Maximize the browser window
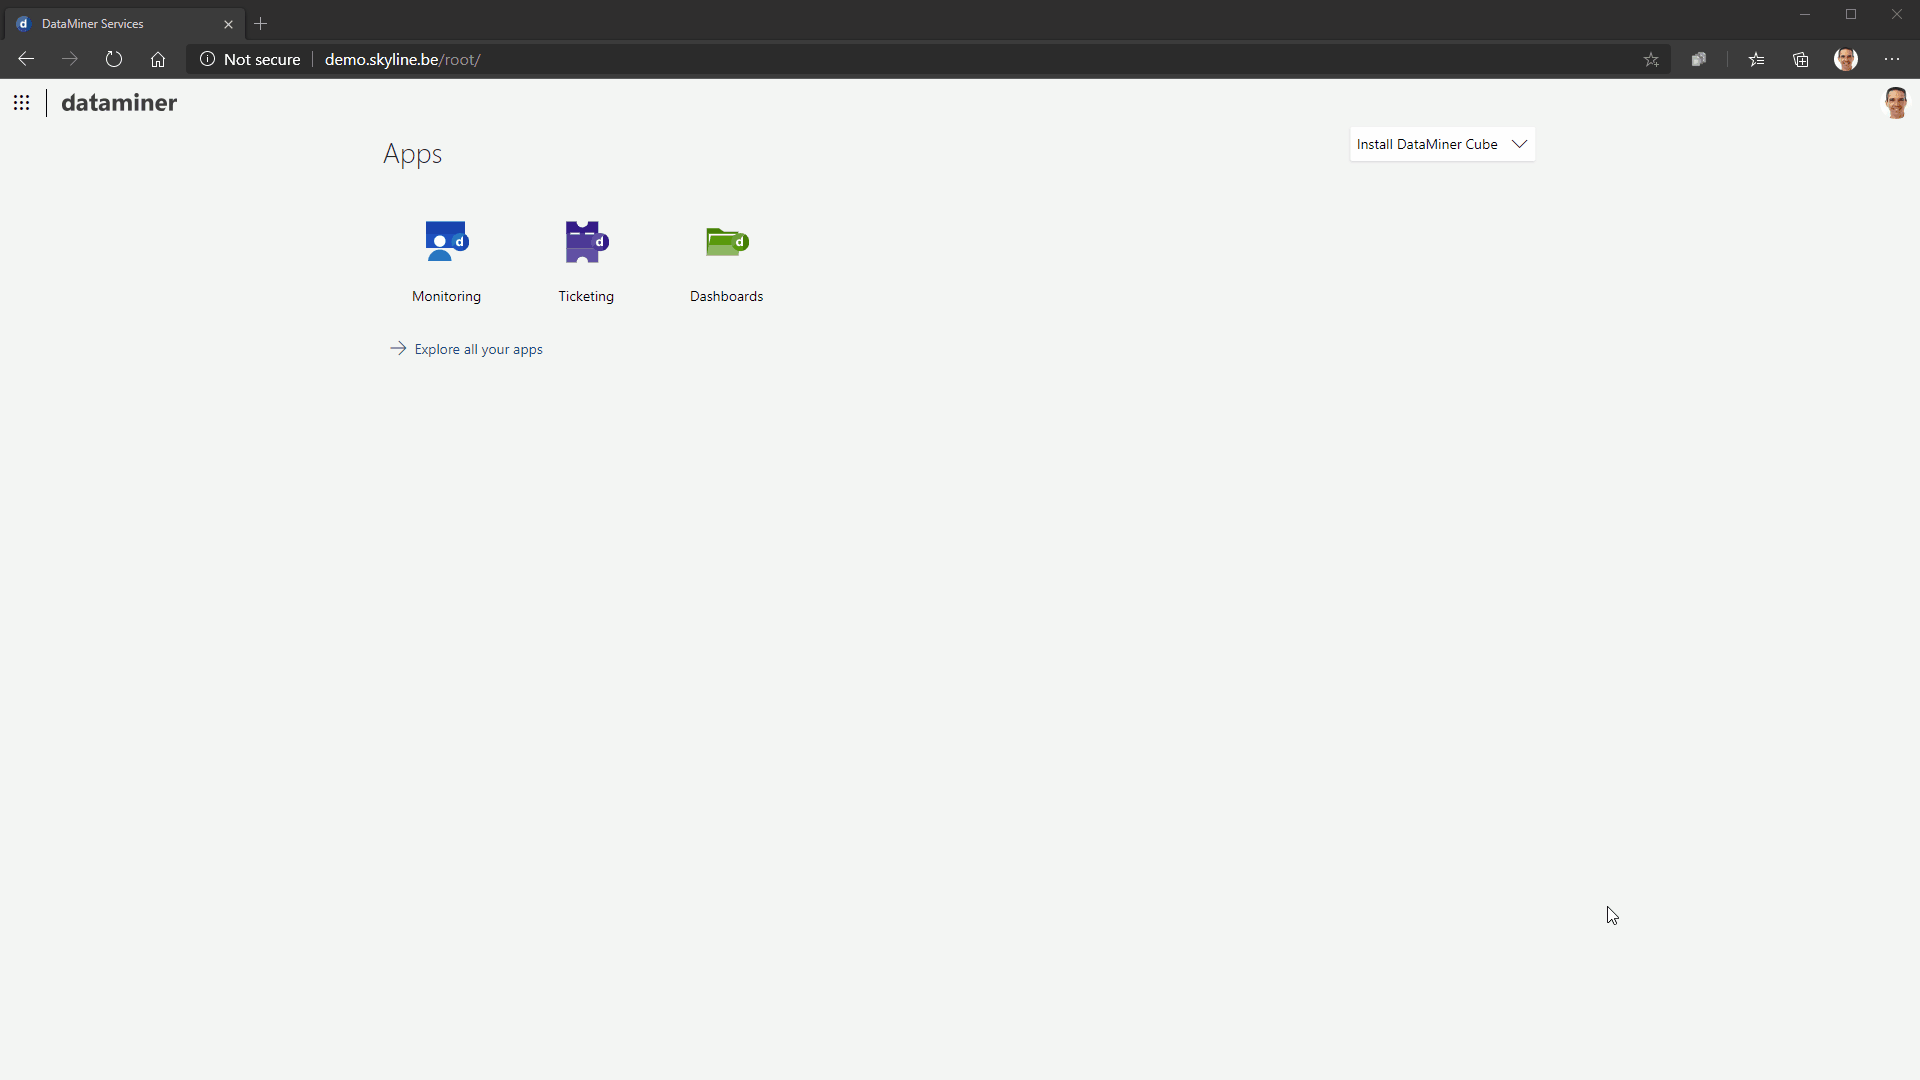This screenshot has width=1920, height=1080. click(1851, 14)
